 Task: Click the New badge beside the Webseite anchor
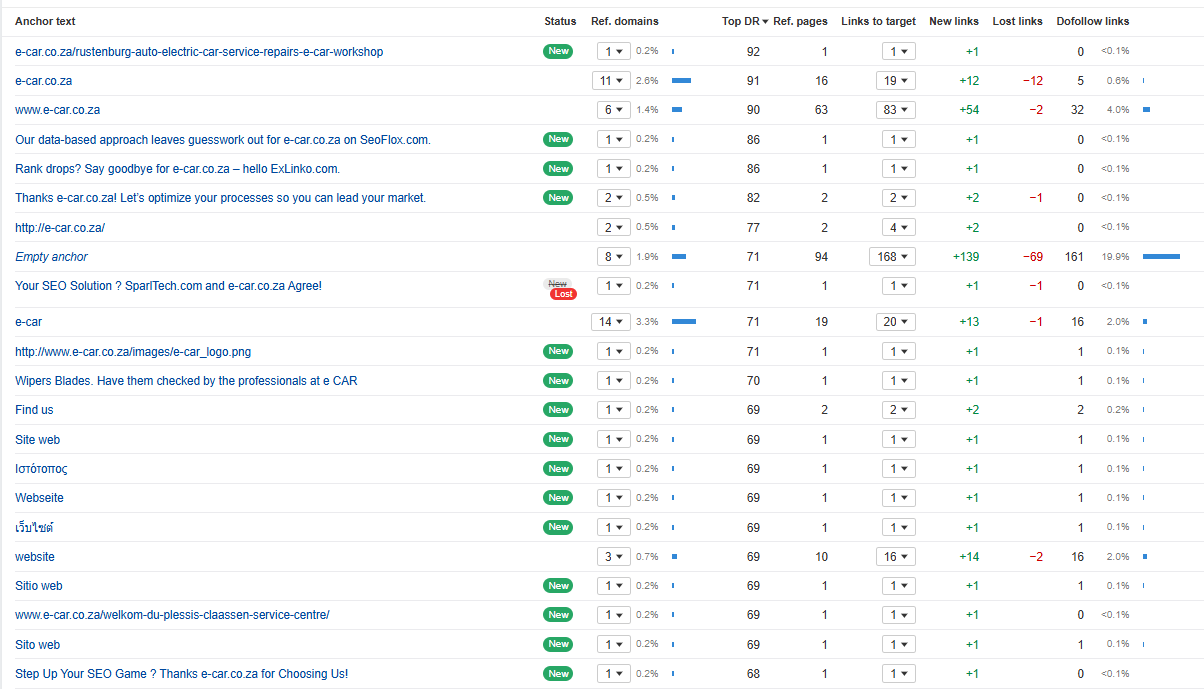[558, 498]
